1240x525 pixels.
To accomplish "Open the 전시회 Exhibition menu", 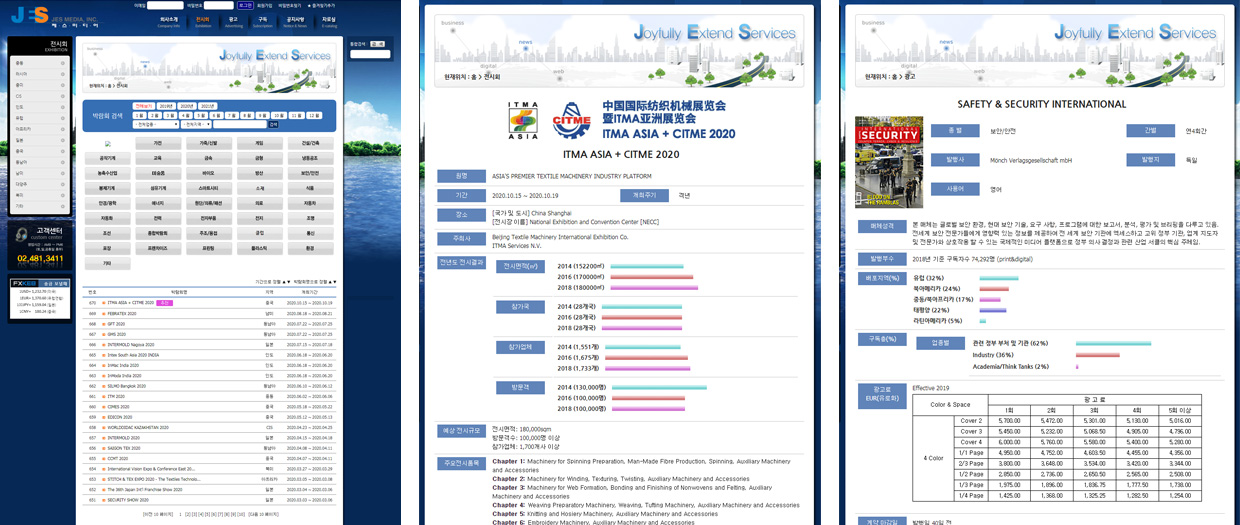I will [x=203, y=22].
